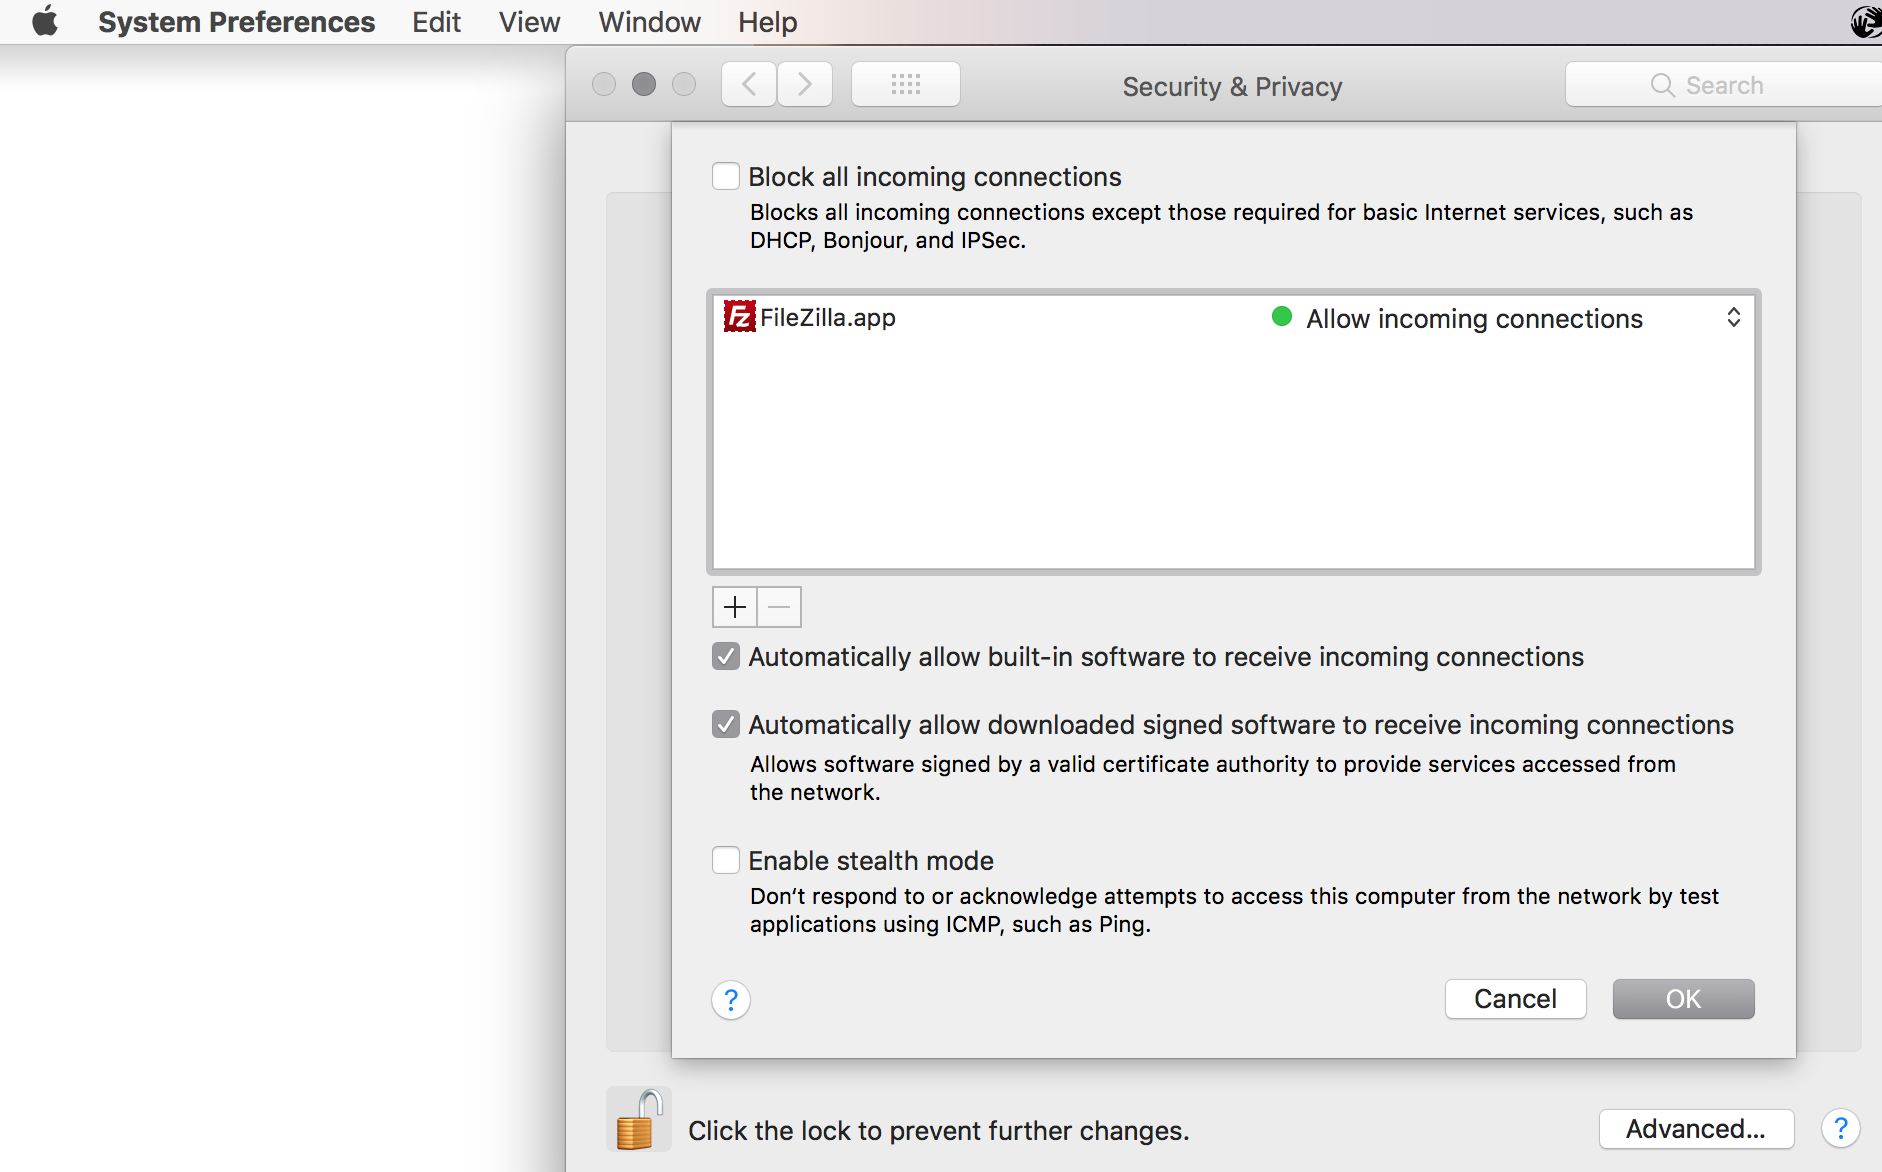
Task: Enable Block all incoming connections checkbox
Action: (x=726, y=177)
